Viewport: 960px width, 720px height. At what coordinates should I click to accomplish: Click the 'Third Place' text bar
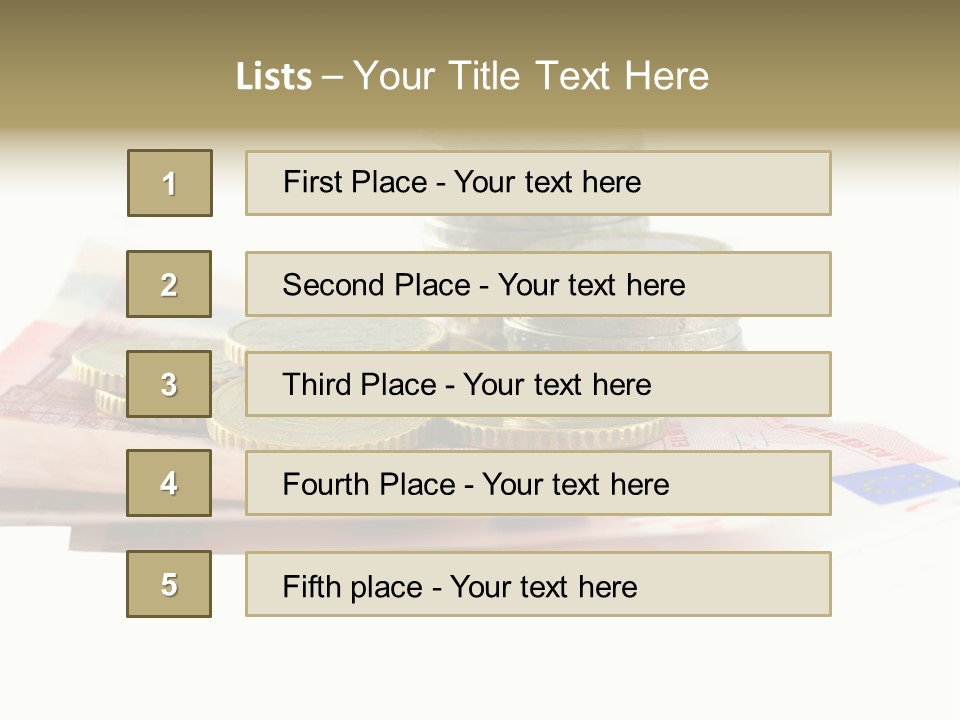tap(538, 384)
